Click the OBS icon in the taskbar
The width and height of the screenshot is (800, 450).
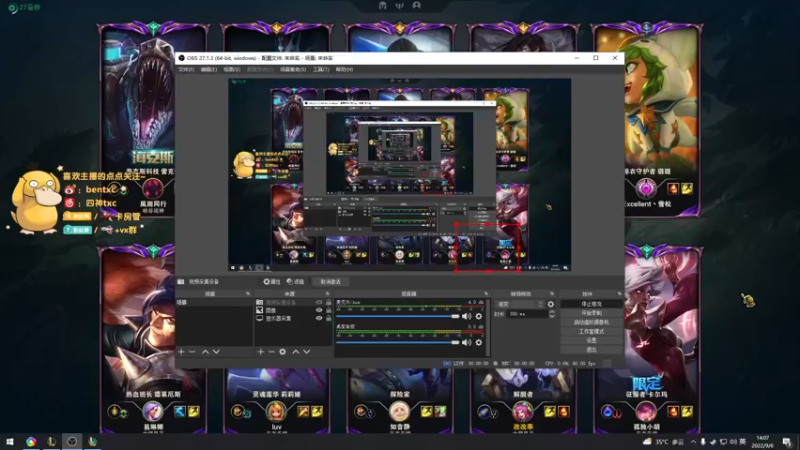tap(72, 441)
